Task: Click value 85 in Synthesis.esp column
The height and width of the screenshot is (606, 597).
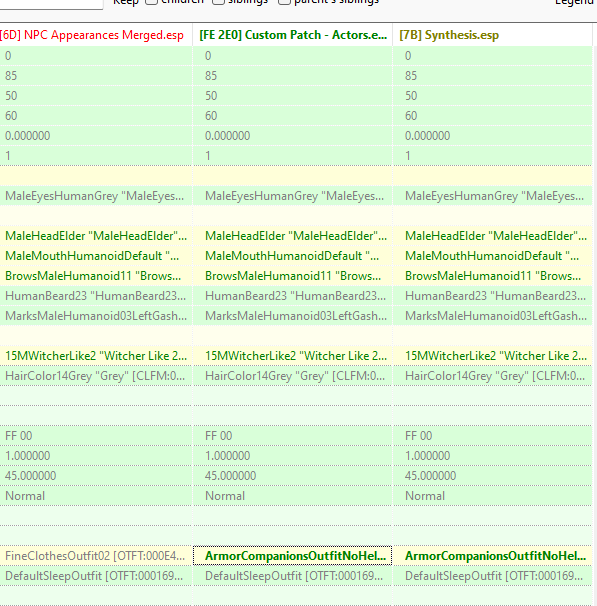Action: (x=492, y=76)
